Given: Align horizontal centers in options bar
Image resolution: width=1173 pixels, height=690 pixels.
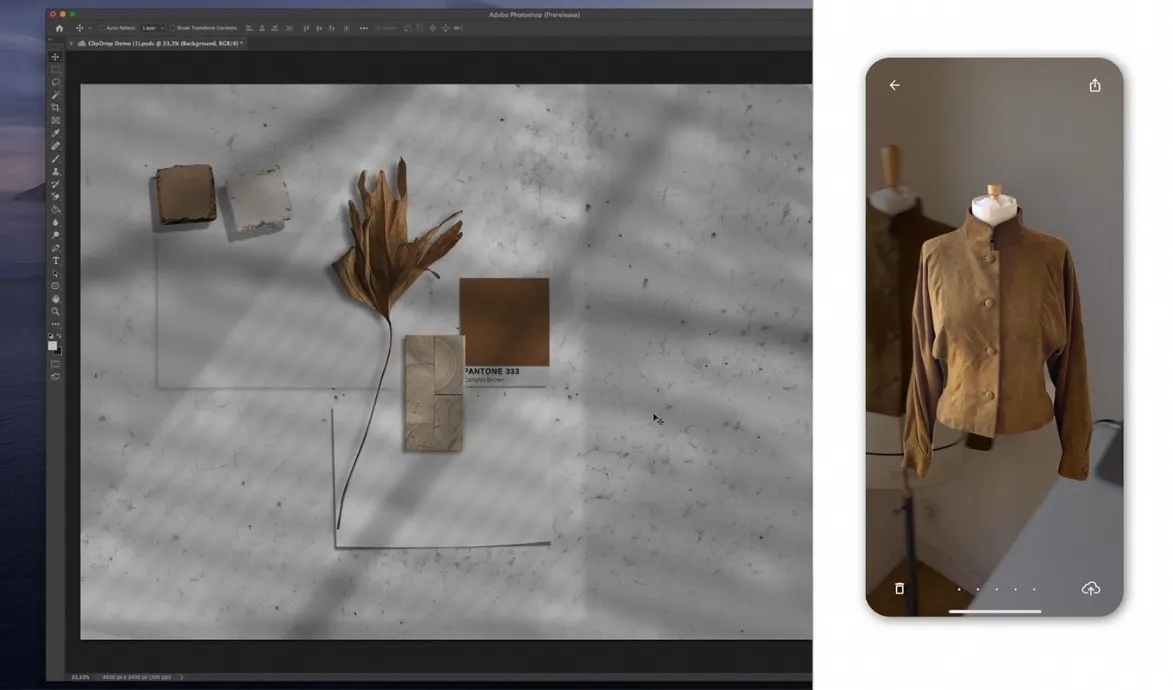Looking at the screenshot, I should [x=262, y=28].
